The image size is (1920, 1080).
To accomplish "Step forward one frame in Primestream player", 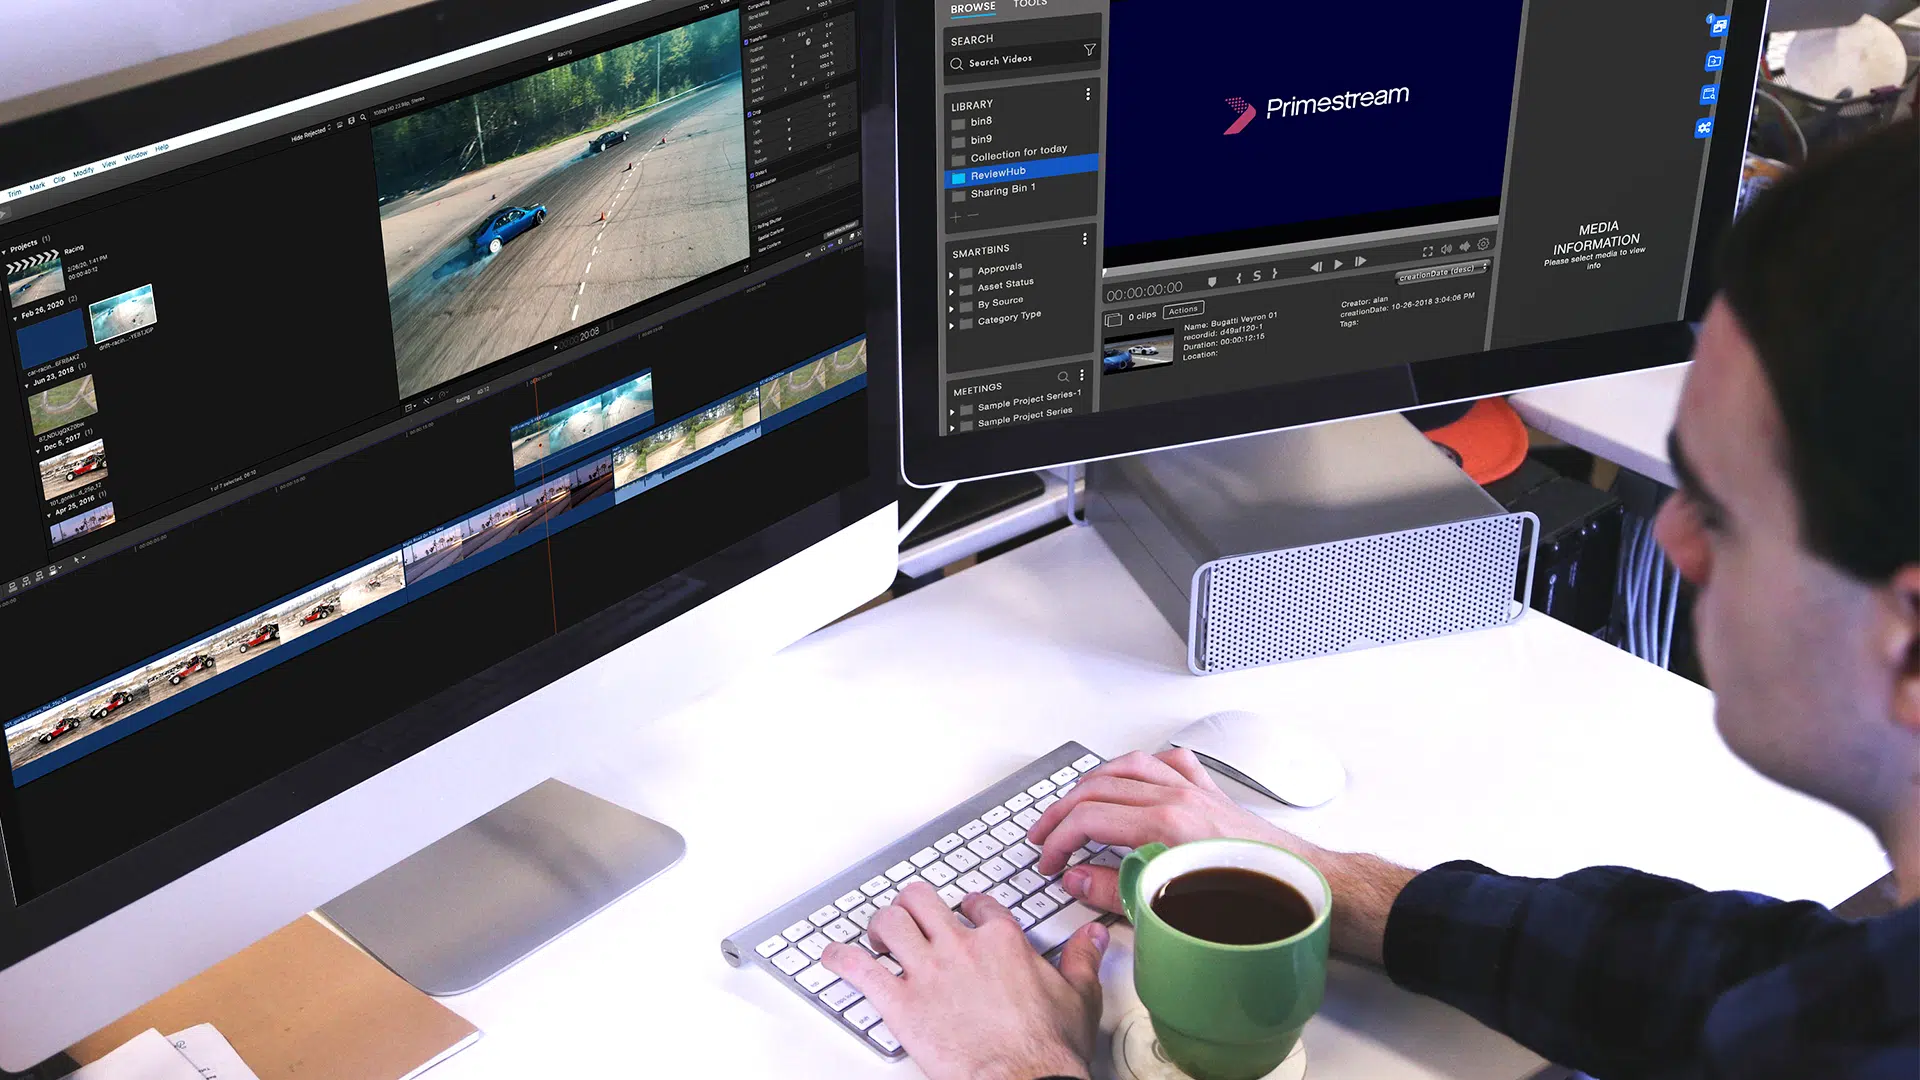I will coord(1360,262).
